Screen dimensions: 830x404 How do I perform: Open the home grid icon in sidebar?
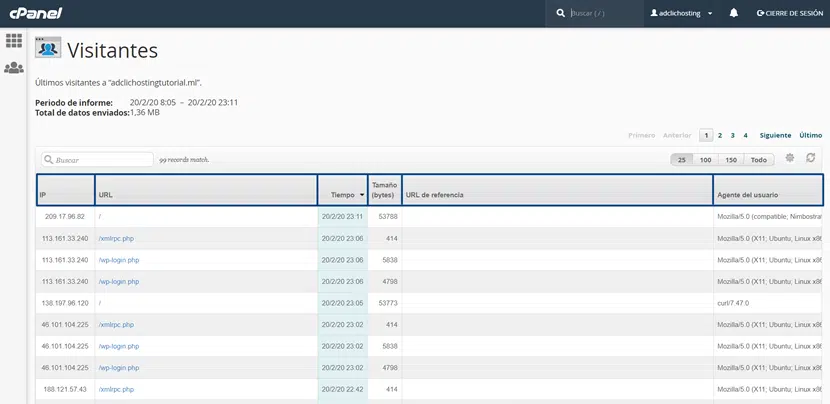pyautogui.click(x=14, y=41)
